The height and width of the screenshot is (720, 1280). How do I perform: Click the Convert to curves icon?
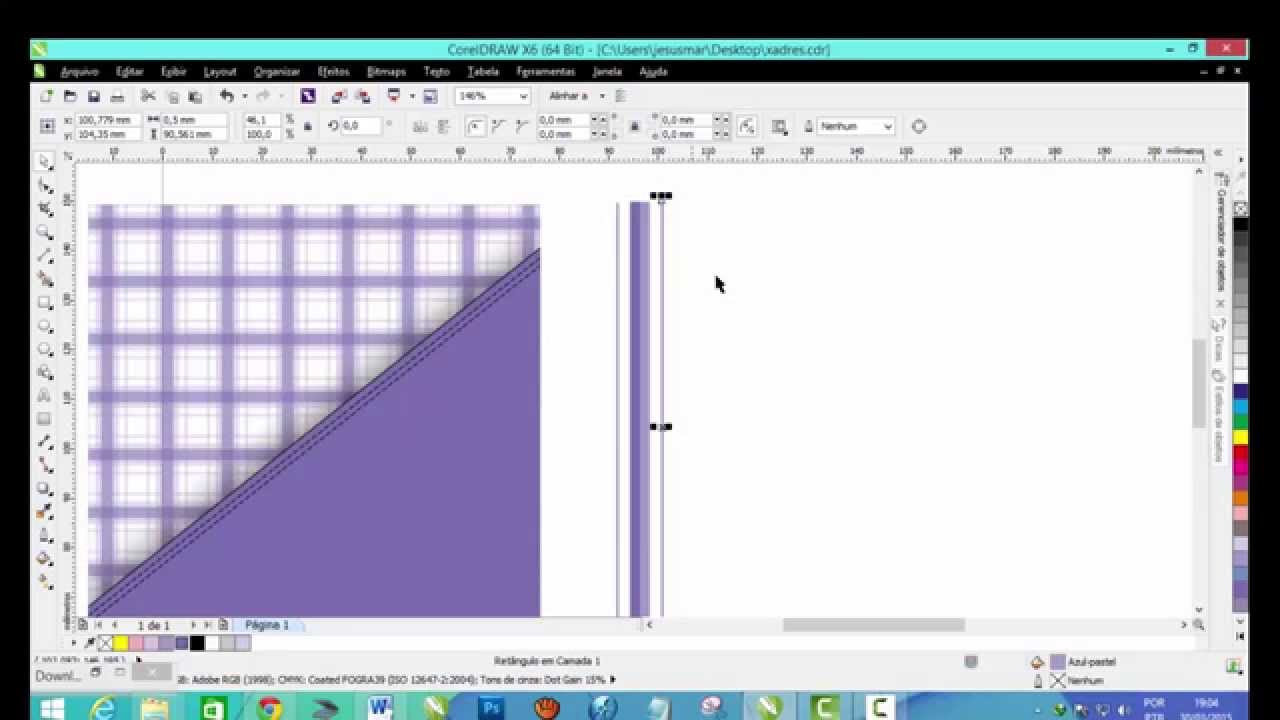tap(918, 126)
